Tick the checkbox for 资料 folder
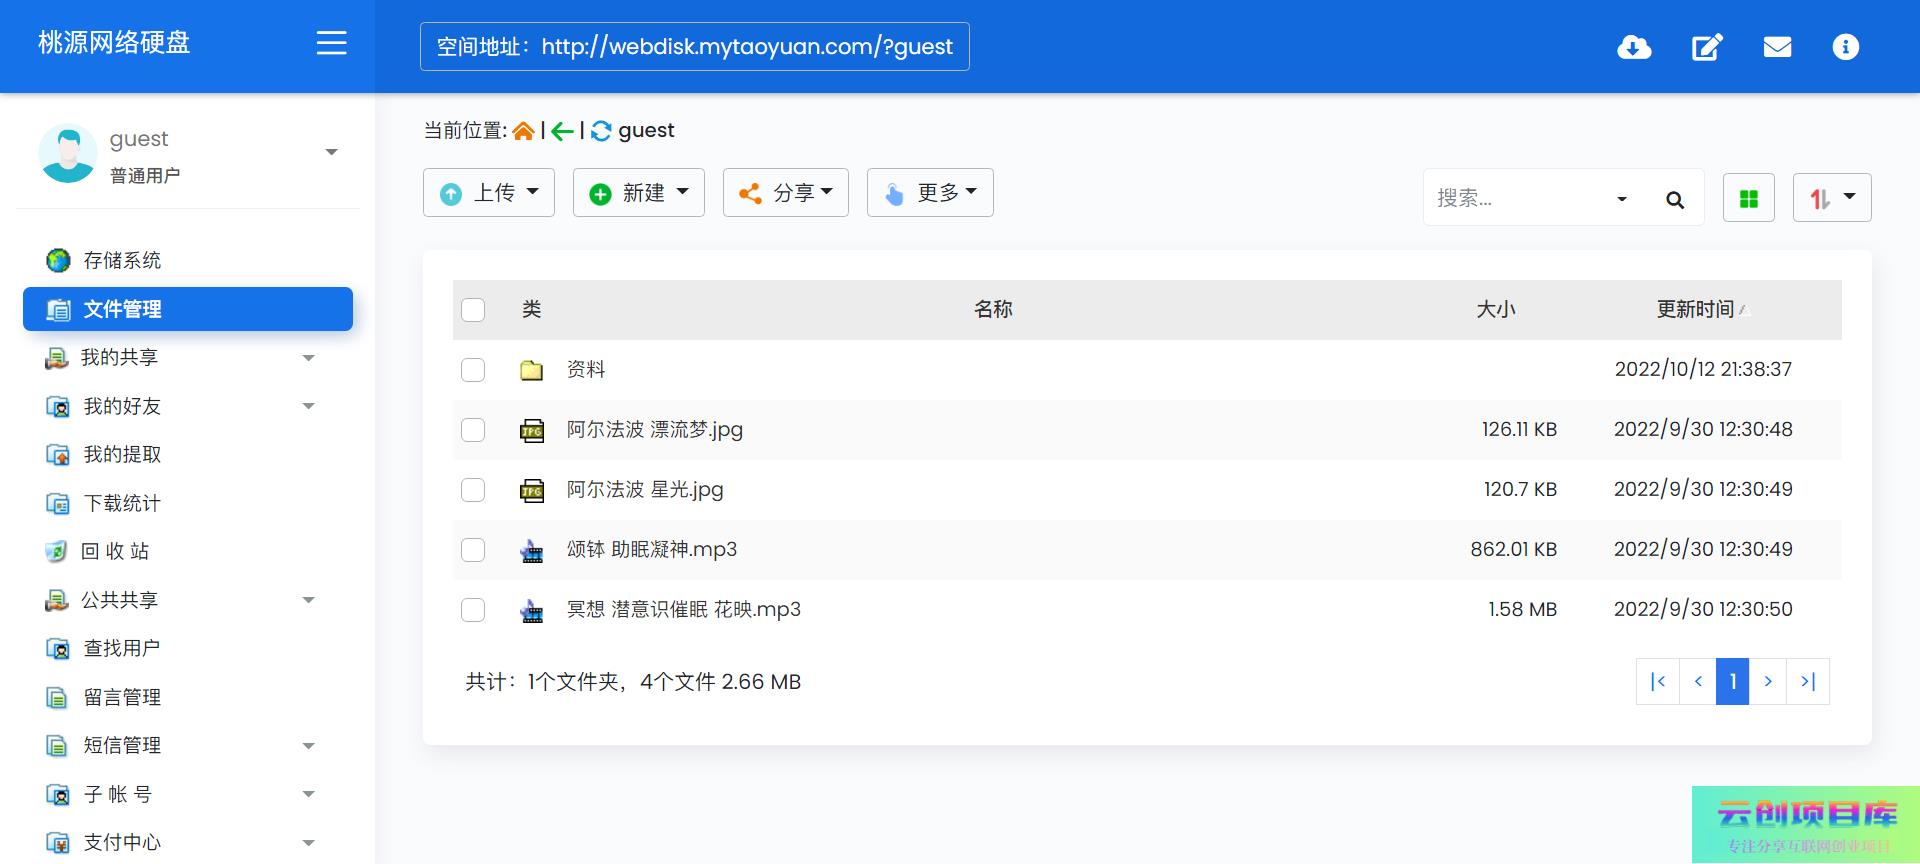 coord(473,370)
